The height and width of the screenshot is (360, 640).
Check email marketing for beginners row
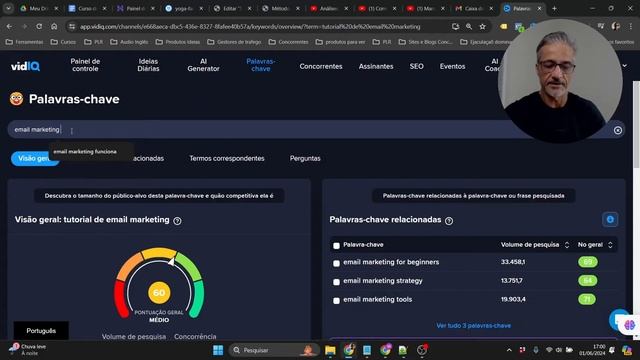[336, 263]
